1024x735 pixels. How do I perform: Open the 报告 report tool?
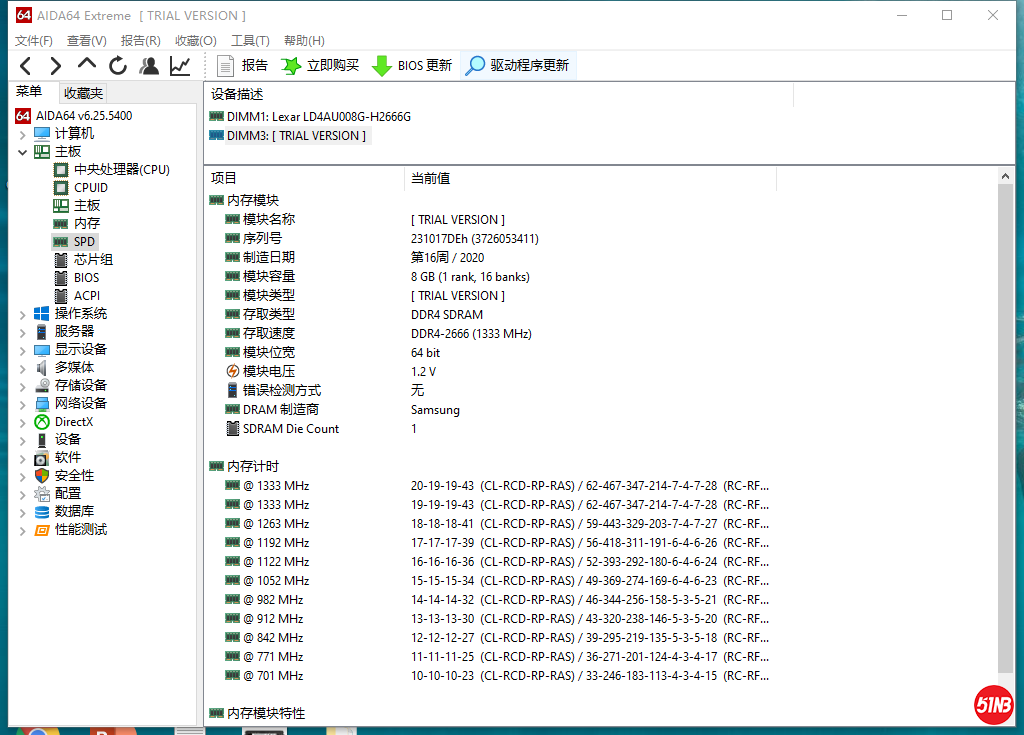tap(242, 66)
